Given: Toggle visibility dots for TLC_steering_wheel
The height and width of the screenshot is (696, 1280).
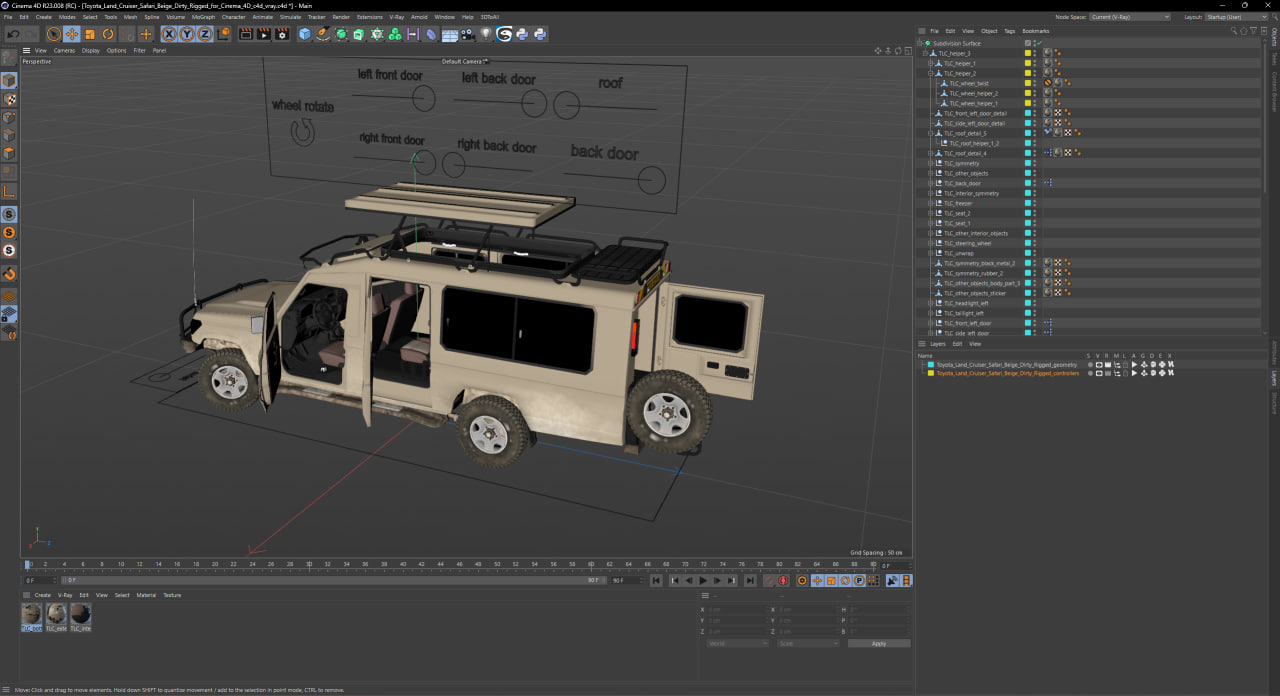Looking at the screenshot, I should 1035,243.
